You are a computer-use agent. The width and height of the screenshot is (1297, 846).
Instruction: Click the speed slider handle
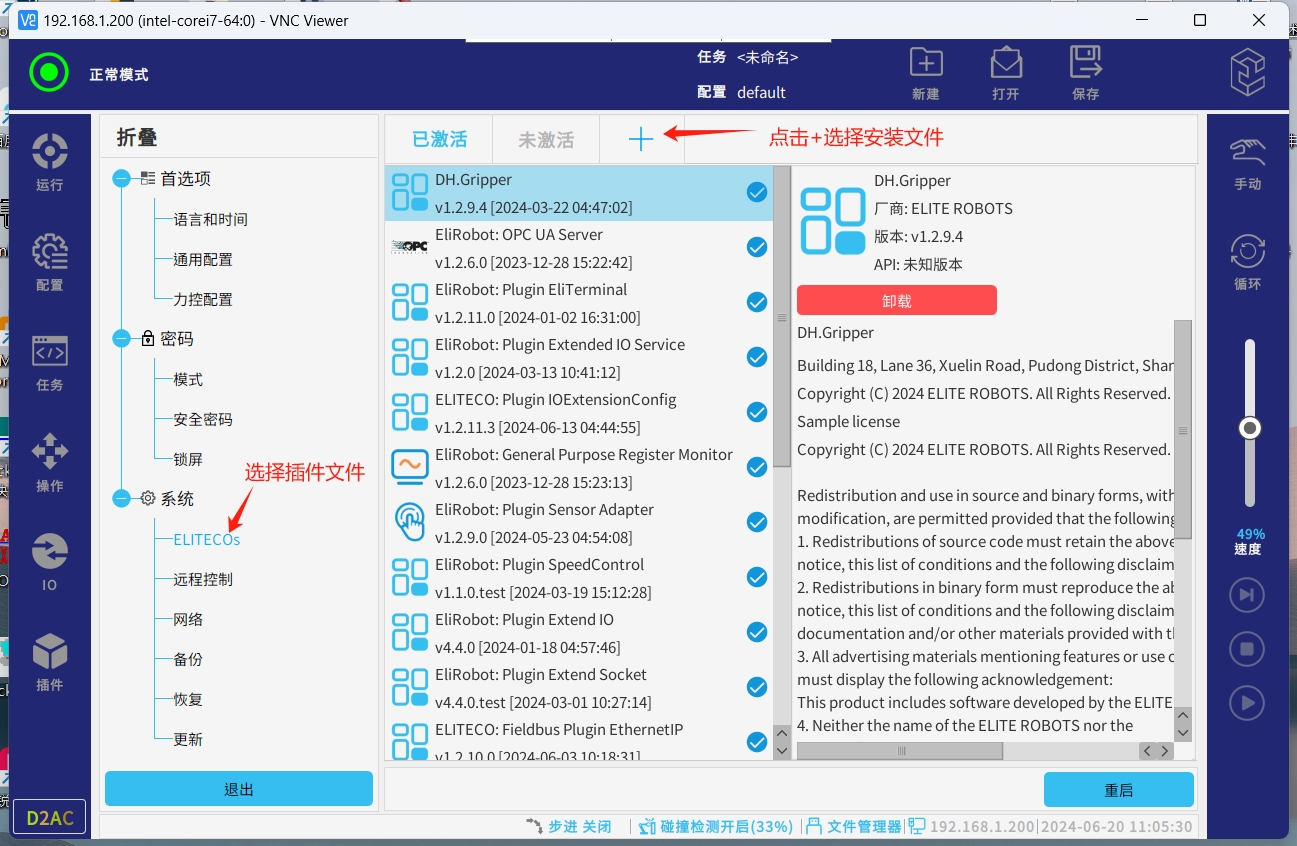[1249, 428]
